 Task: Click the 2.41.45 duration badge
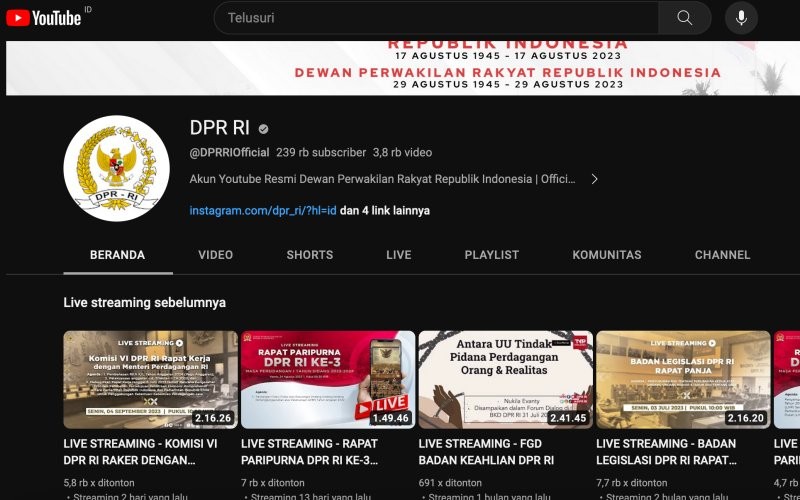click(568, 418)
